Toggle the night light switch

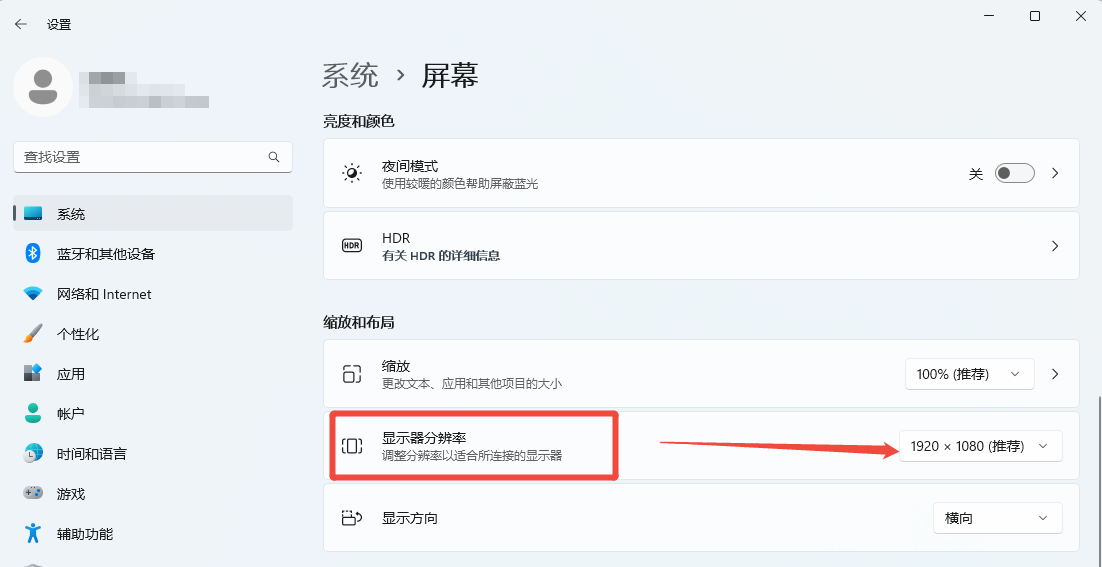pyautogui.click(x=1014, y=173)
